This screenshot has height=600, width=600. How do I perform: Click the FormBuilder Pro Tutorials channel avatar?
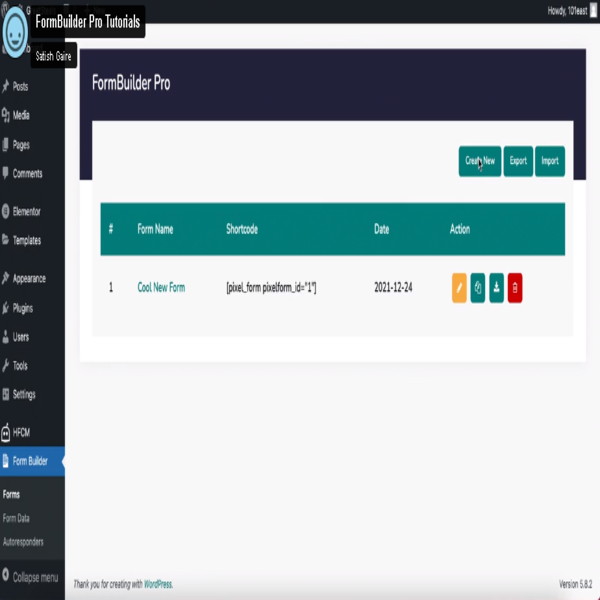pyautogui.click(x=15, y=32)
